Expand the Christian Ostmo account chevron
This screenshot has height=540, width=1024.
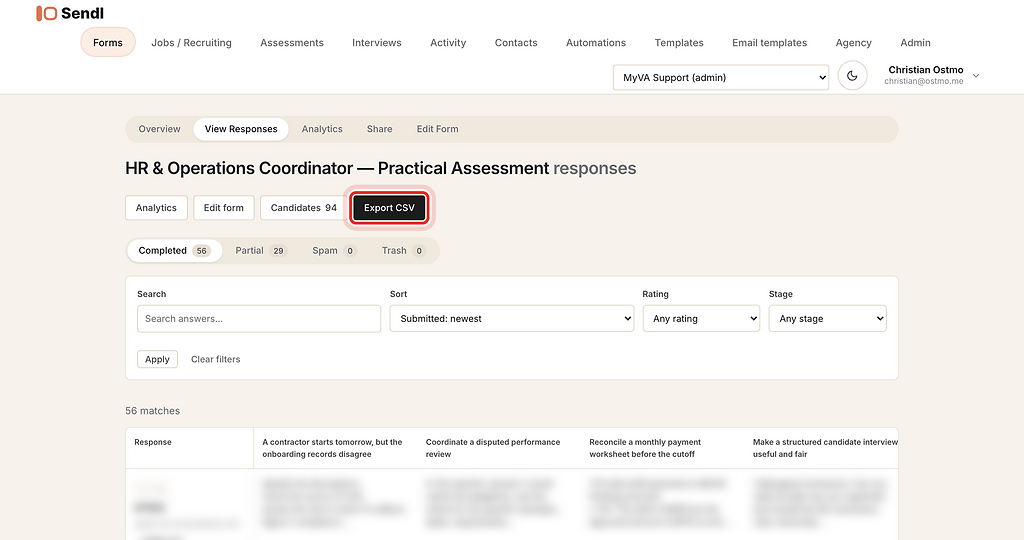click(x=976, y=76)
